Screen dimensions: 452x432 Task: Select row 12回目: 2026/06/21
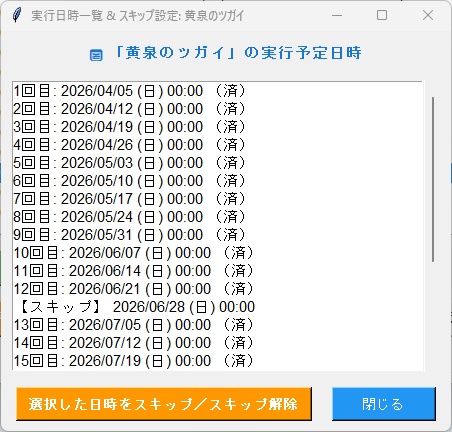point(217,289)
